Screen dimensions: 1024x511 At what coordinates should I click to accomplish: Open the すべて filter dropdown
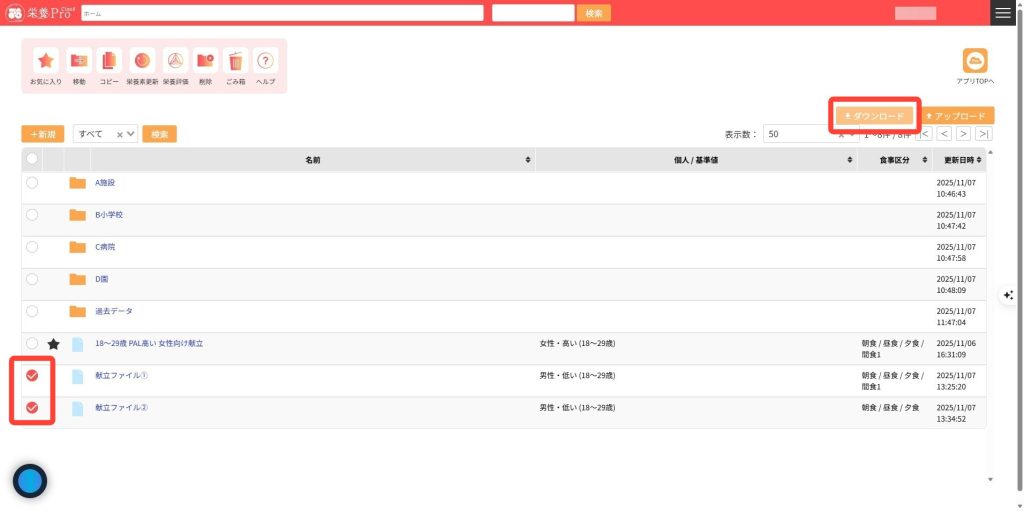coord(106,134)
